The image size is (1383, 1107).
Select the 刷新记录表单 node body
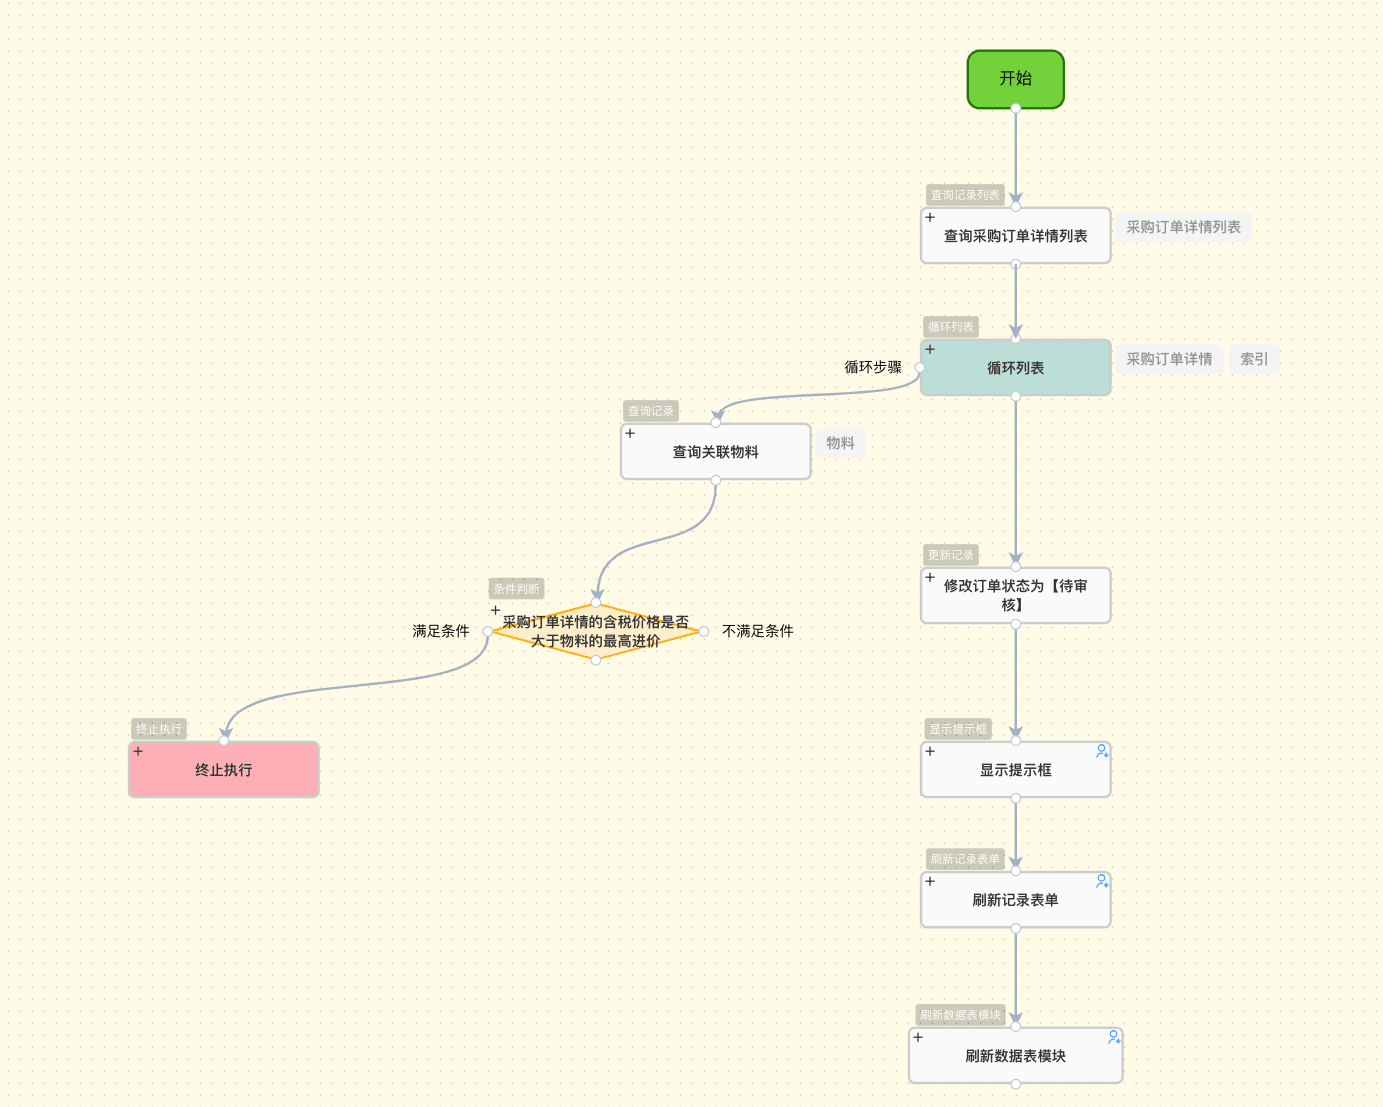coord(1016,900)
